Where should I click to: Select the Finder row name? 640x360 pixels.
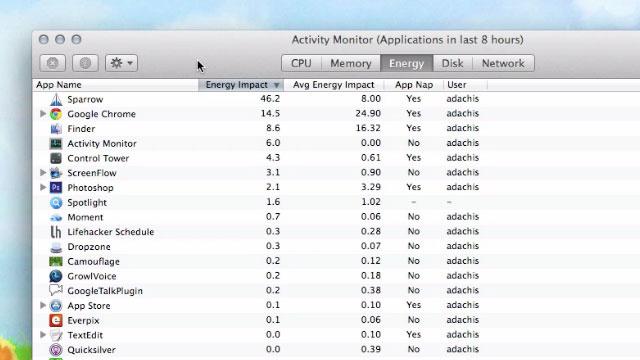pyautogui.click(x=81, y=129)
